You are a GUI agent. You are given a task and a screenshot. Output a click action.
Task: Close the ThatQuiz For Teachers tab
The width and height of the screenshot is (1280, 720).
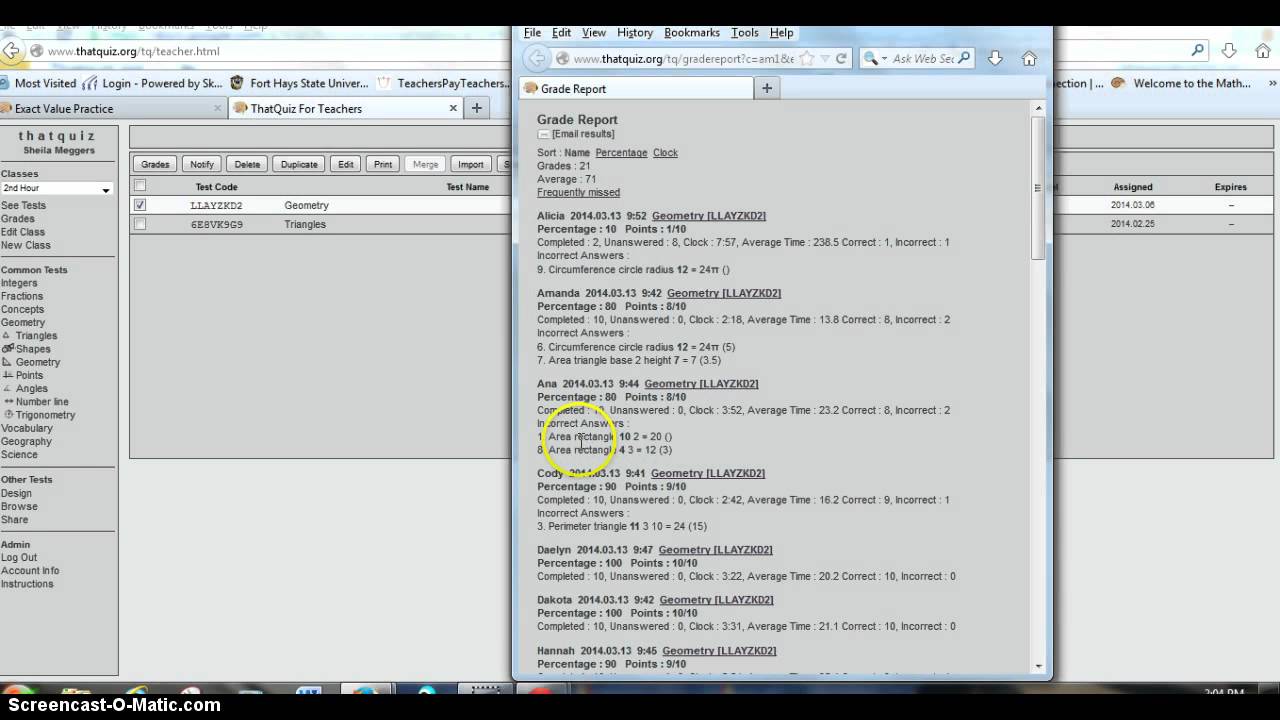(453, 108)
